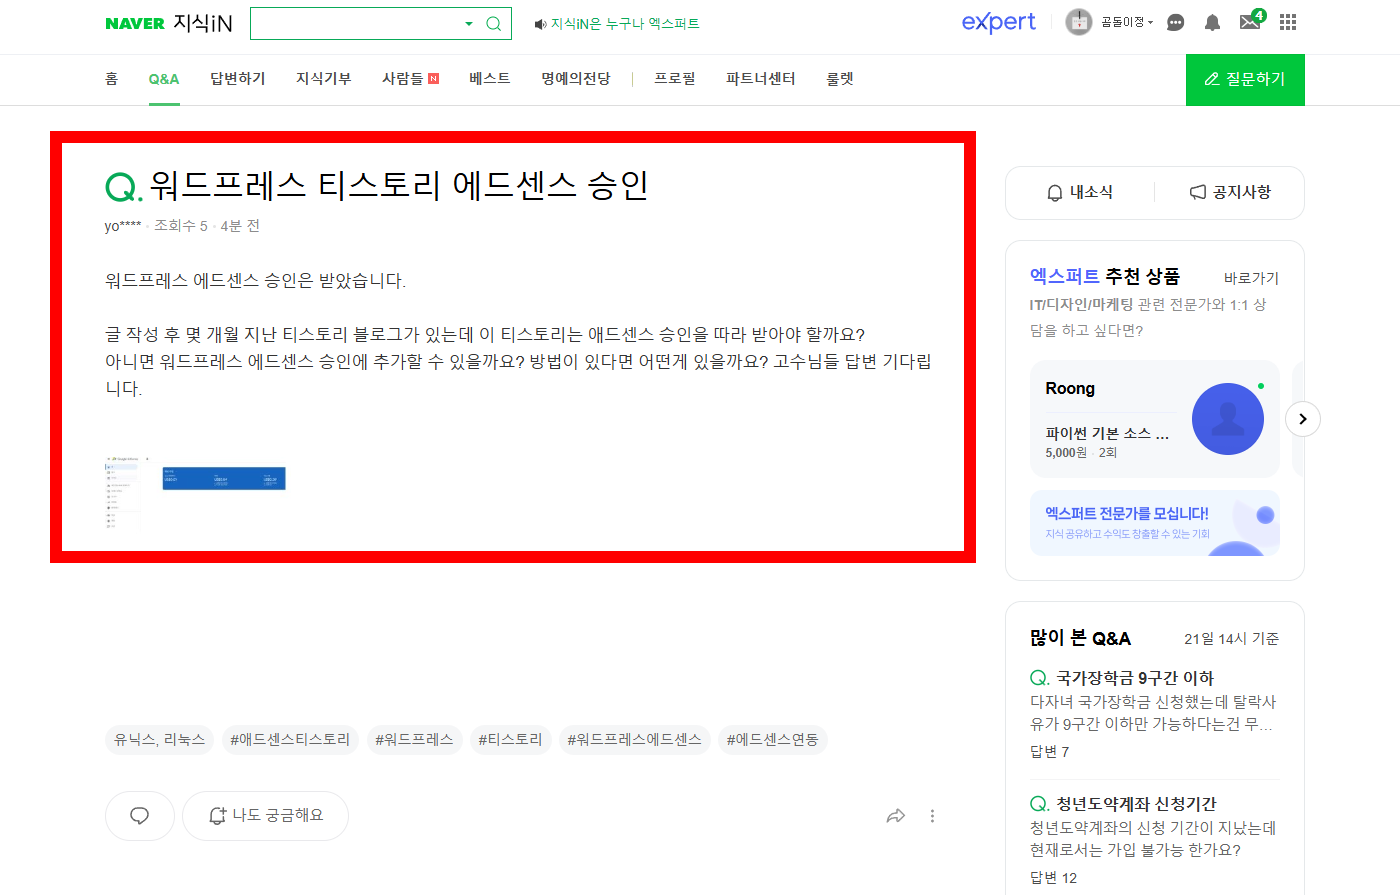
Task: Expand the 꿀돌이정 account dropdown
Action: [x=1127, y=22]
